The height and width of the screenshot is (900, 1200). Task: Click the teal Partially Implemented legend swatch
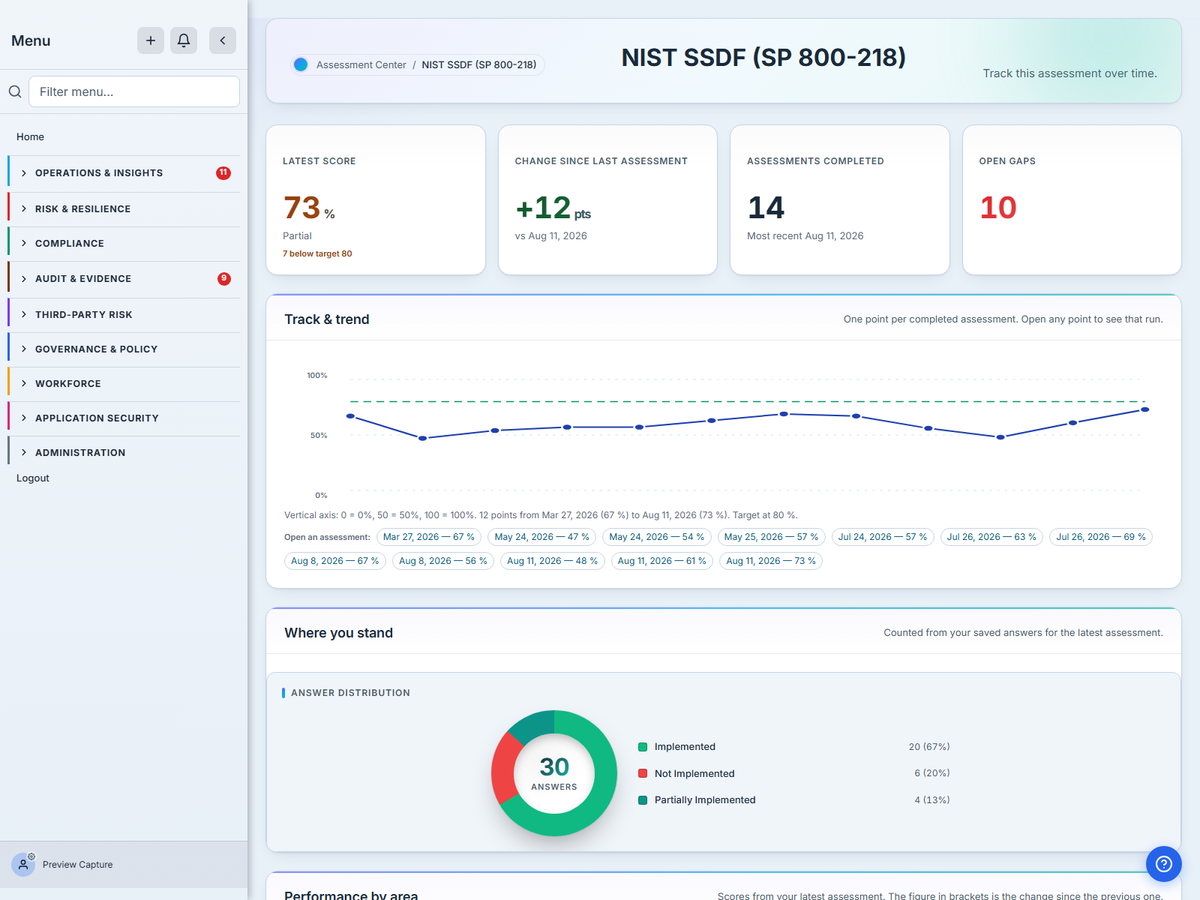click(642, 800)
